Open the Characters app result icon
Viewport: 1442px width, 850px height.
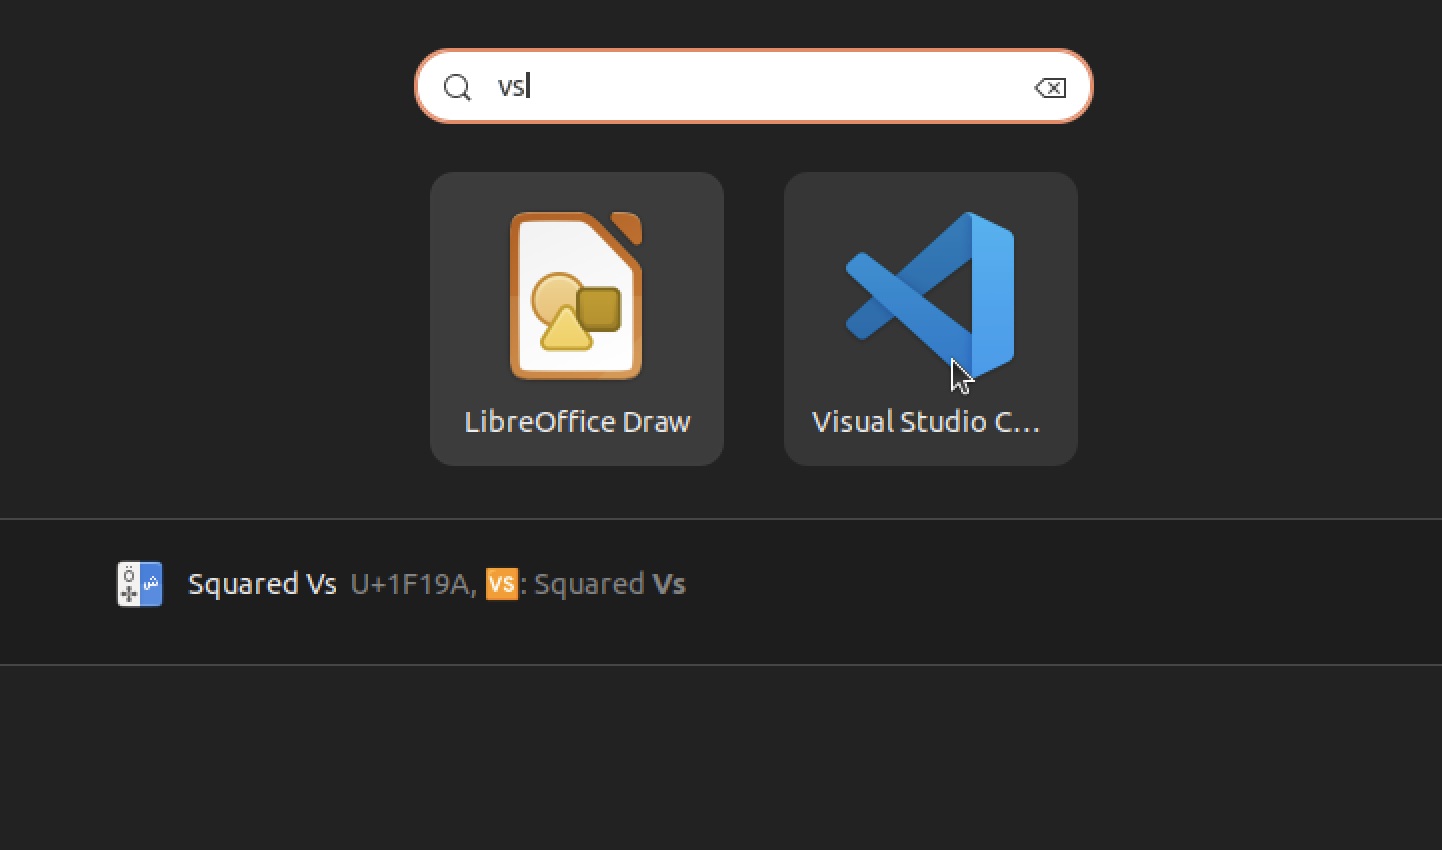(139, 584)
